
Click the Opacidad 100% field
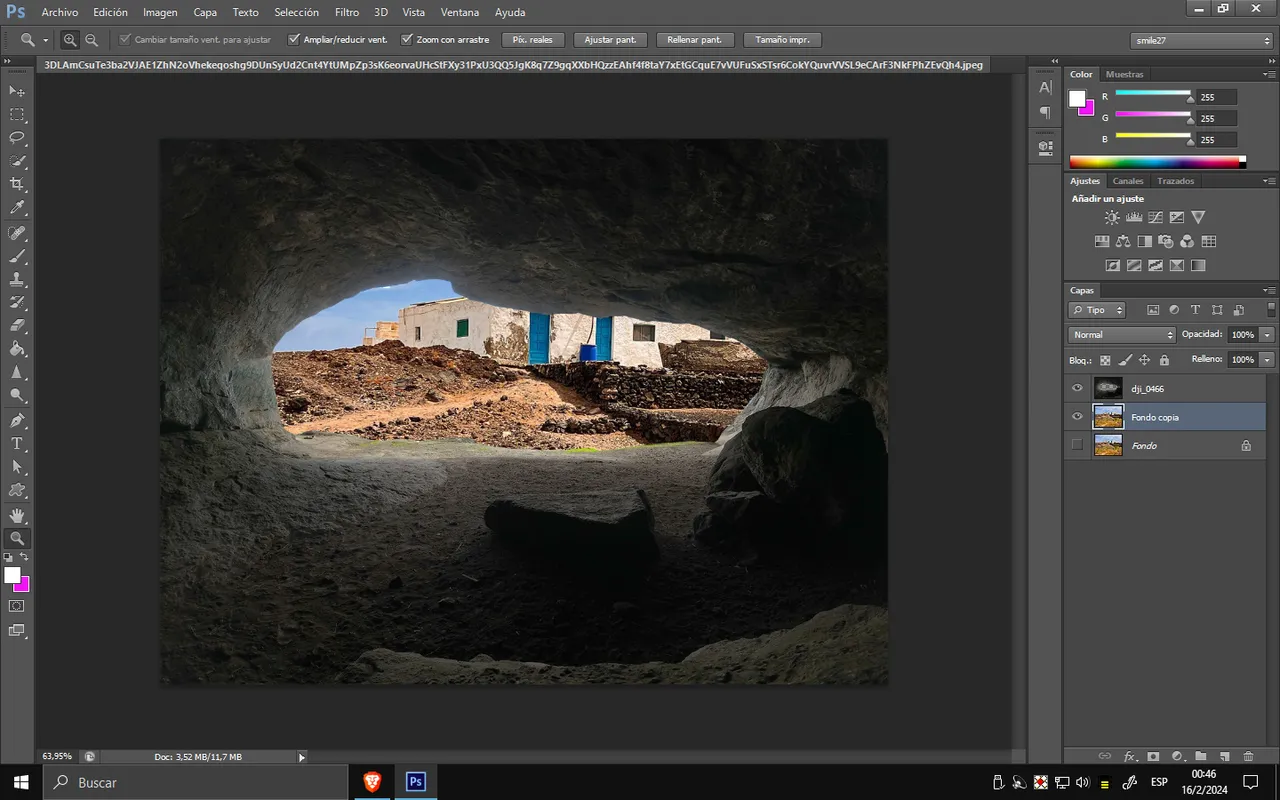(1243, 335)
